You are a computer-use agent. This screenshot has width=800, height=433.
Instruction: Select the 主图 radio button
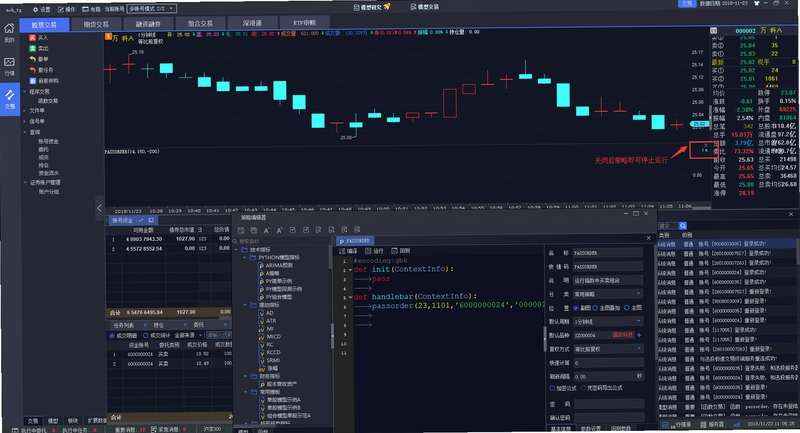point(627,308)
